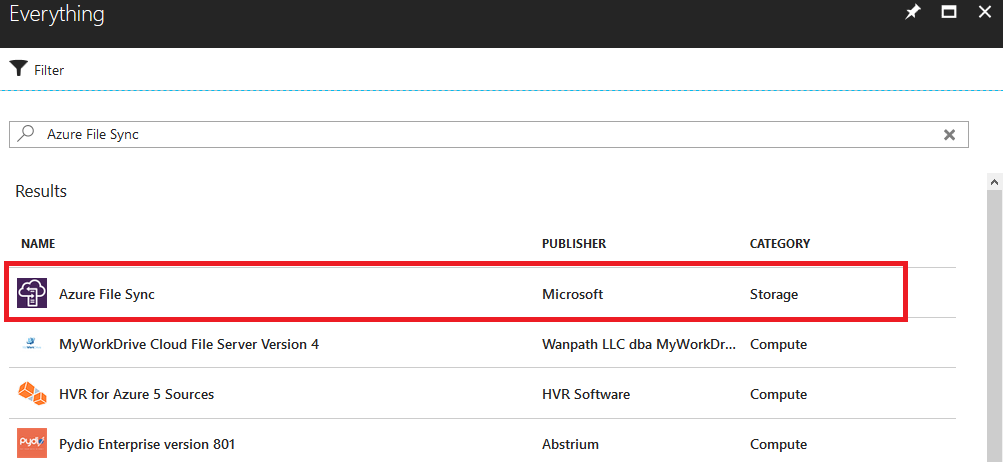Viewport: 1003px width, 462px height.
Task: Select the HVR orange cubes icon
Action: tap(32, 394)
